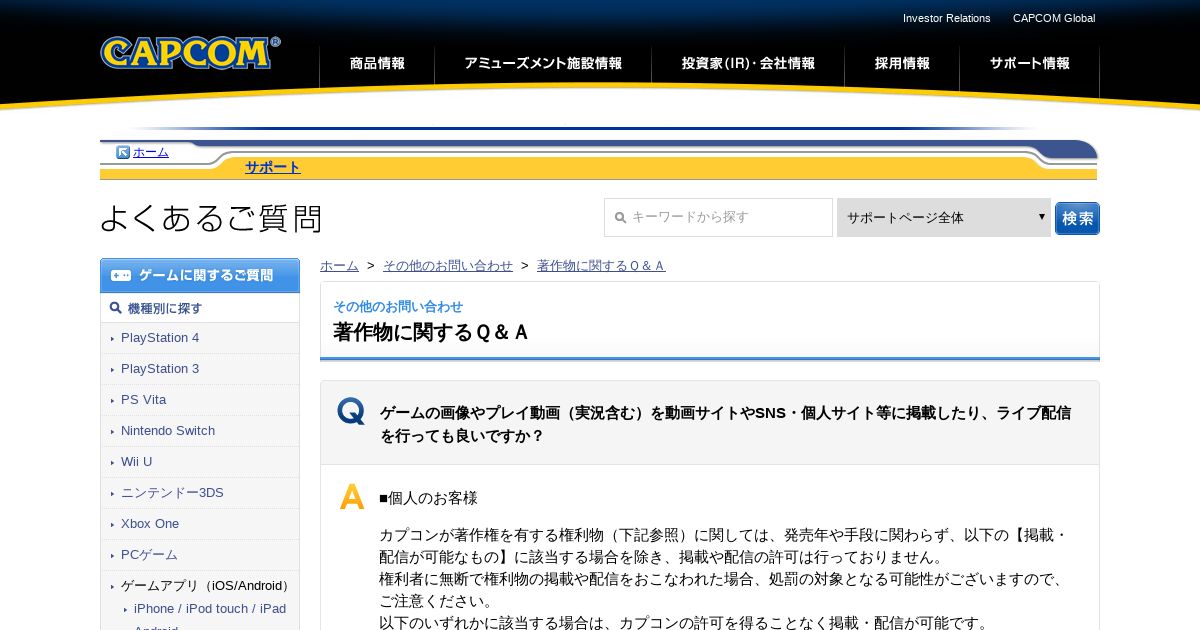Image resolution: width=1200 pixels, height=630 pixels.
Task: Select ニンテンドー3DS in the sidebar
Action: pos(172,493)
